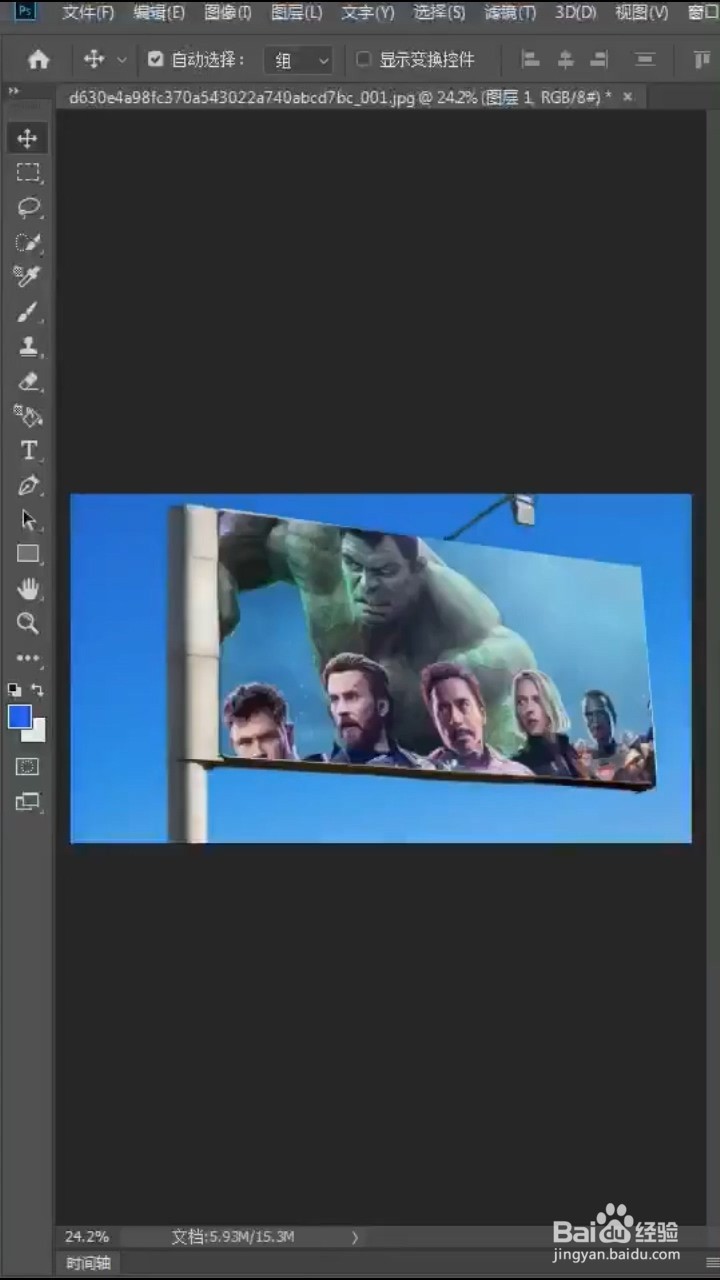
Task: Select the Eyedropper tool
Action: [x=27, y=276]
